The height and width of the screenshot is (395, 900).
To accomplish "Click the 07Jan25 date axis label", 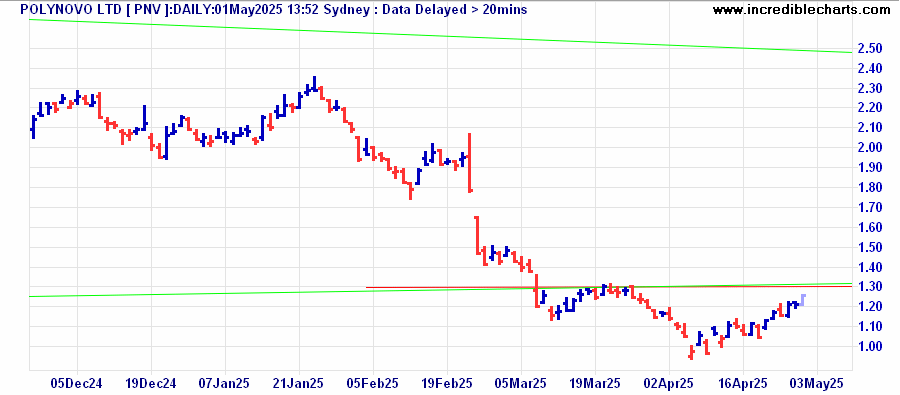I will pyautogui.click(x=225, y=383).
